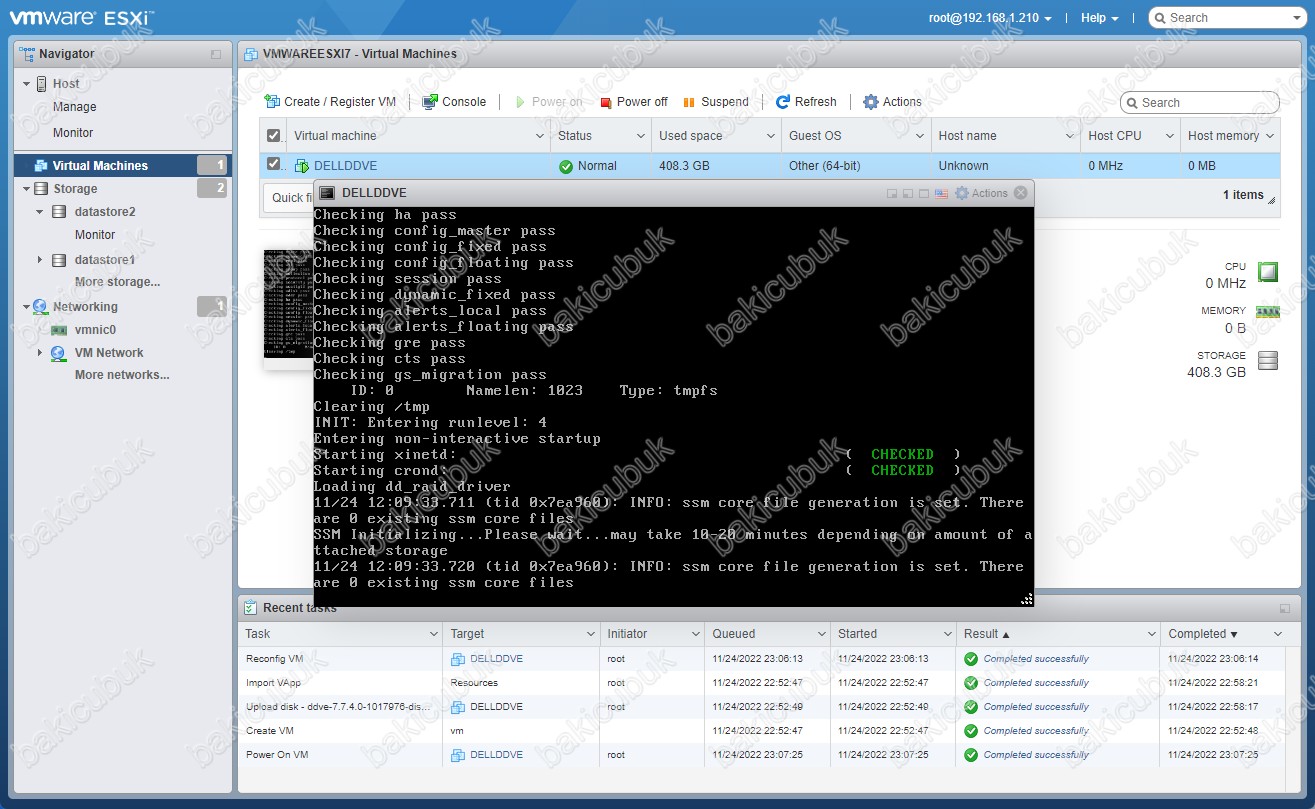Toggle the select-all VMs header checkbox
This screenshot has height=809, width=1315.
(x=274, y=135)
